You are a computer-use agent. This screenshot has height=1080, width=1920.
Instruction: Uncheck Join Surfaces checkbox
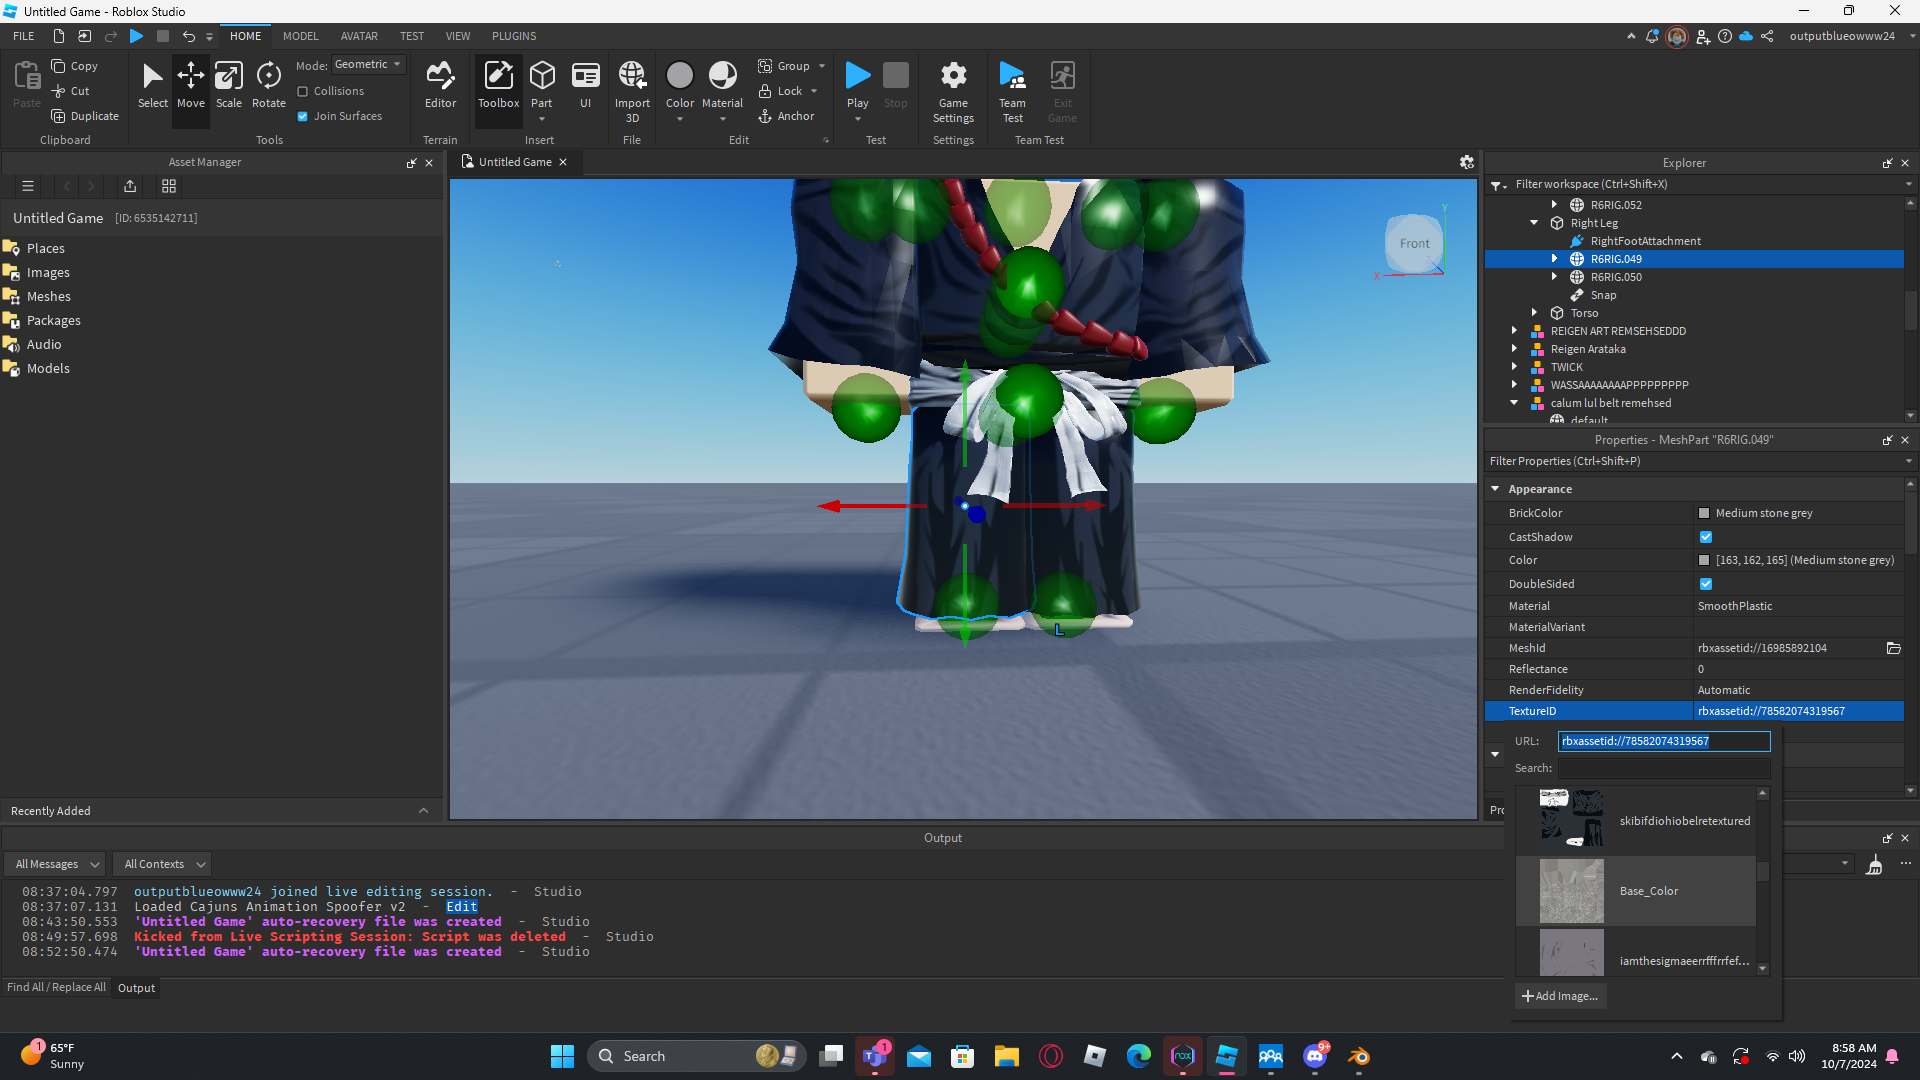pos(303,116)
